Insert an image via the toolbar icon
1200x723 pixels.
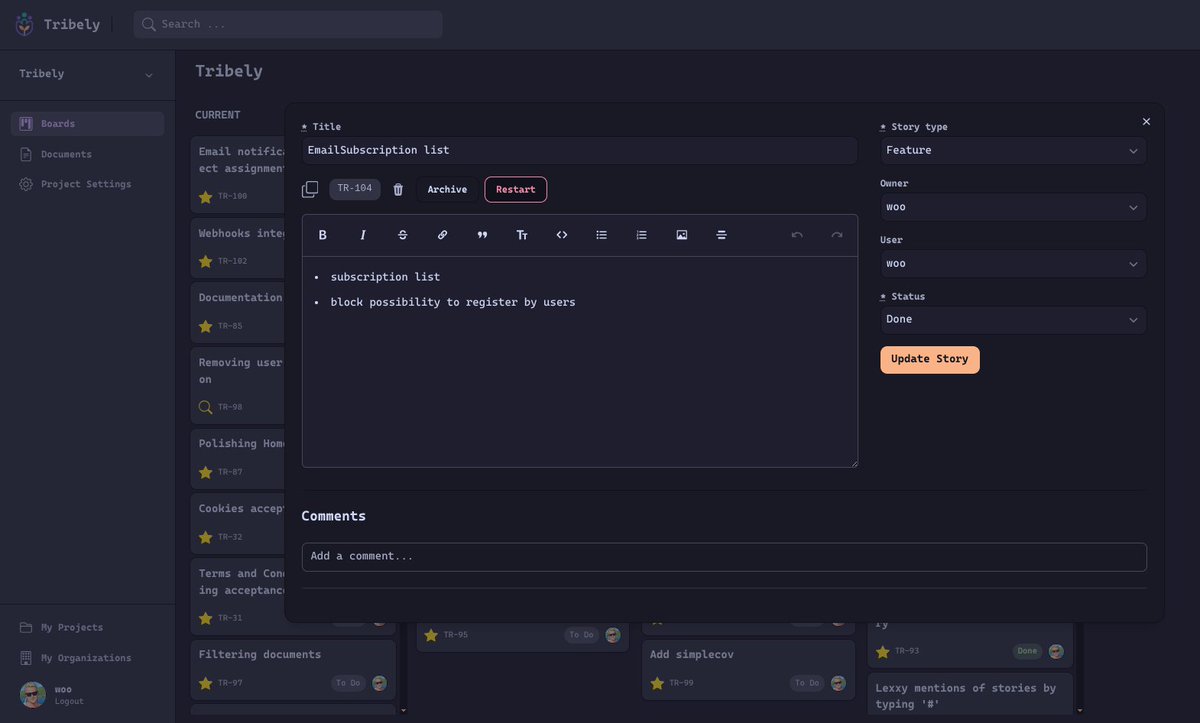(x=682, y=235)
